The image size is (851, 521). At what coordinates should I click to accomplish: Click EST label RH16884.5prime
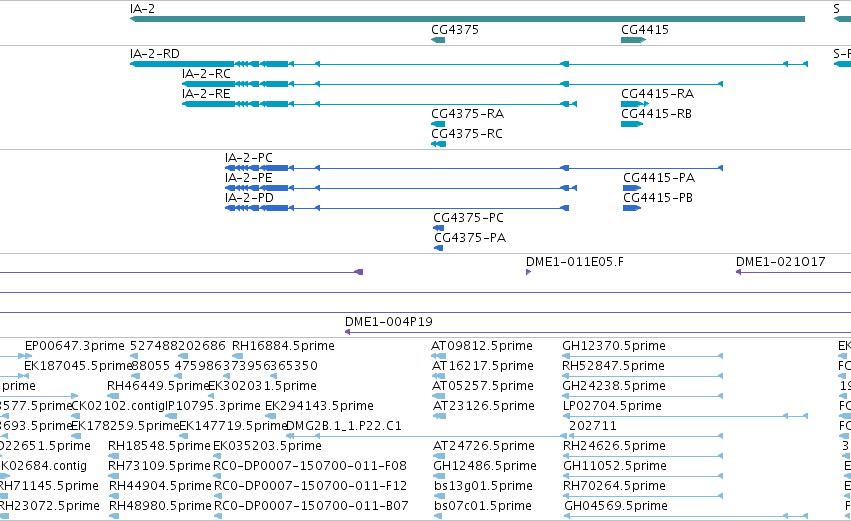tap(283, 346)
